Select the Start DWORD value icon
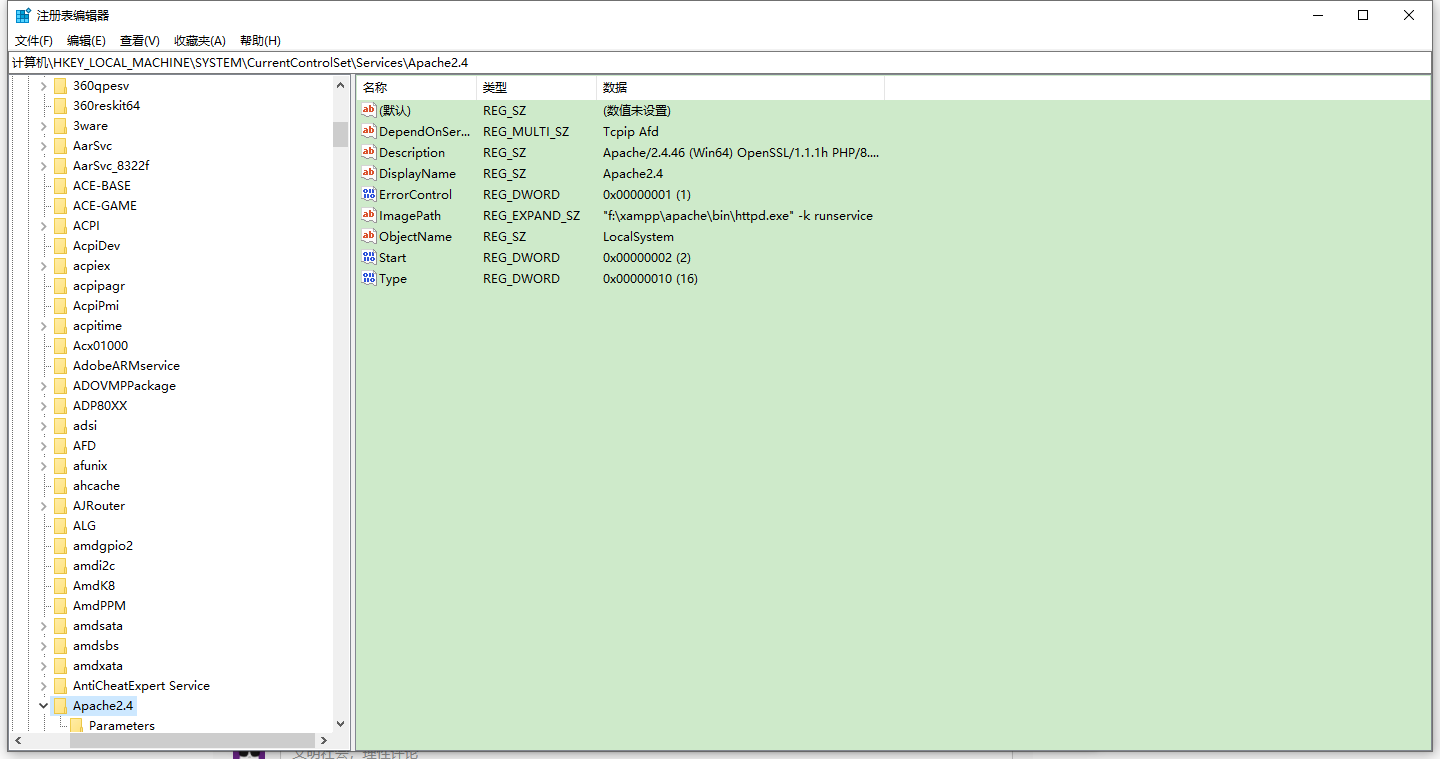Image resolution: width=1440 pixels, height=759 pixels. (368, 257)
